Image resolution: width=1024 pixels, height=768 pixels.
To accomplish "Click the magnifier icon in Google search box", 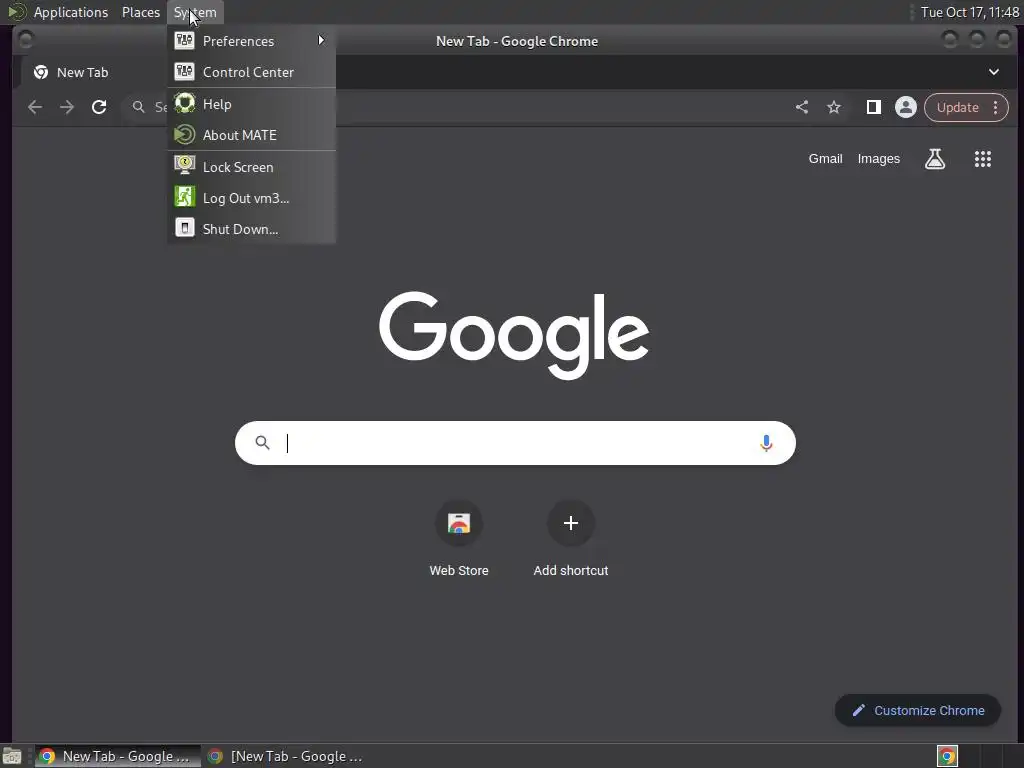I will [263, 443].
